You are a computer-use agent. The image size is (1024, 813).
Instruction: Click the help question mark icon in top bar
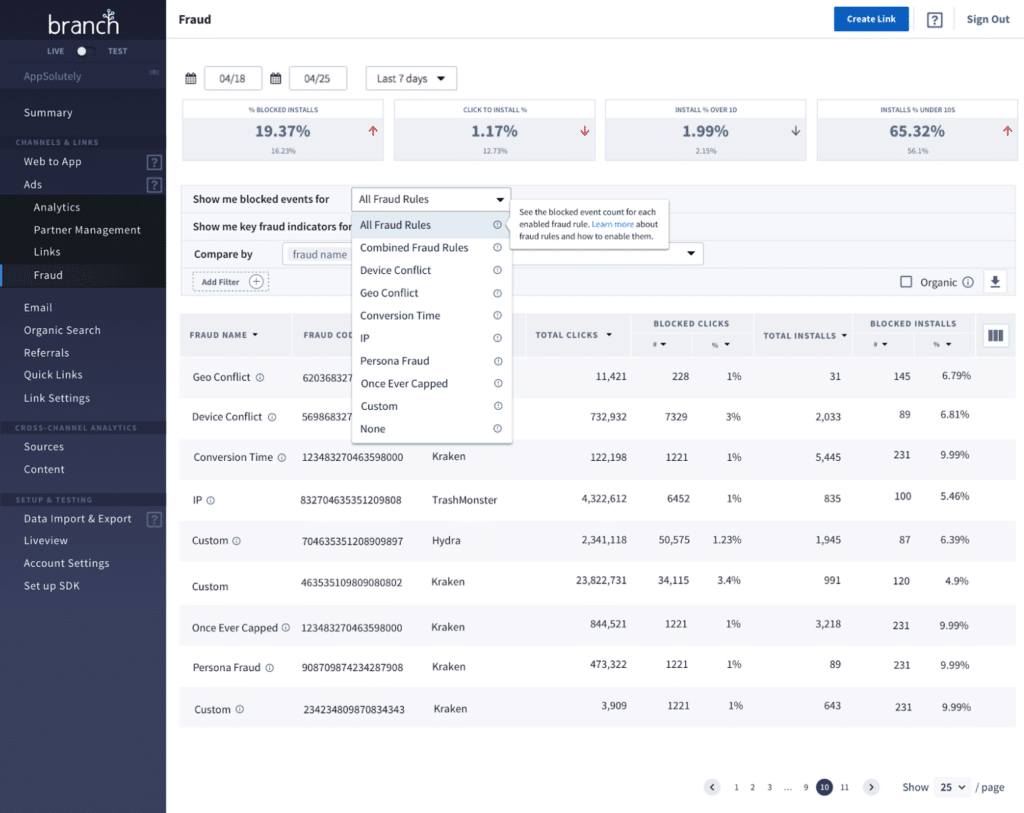point(933,19)
